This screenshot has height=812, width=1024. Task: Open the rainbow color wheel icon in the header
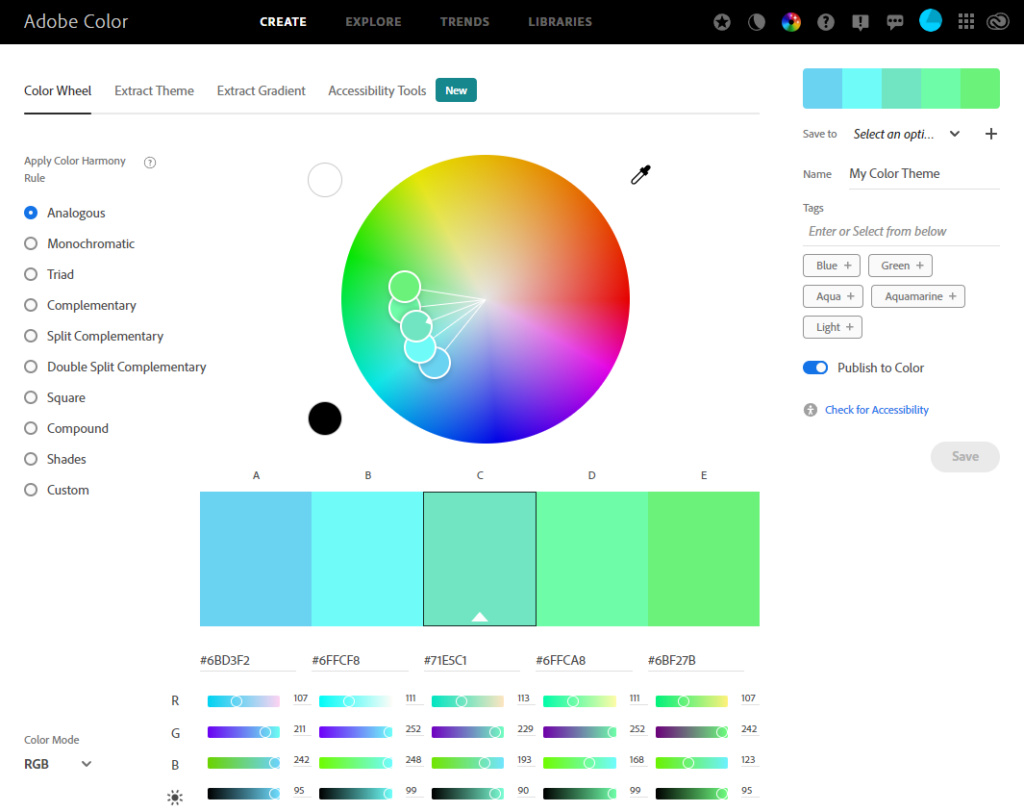coord(791,22)
